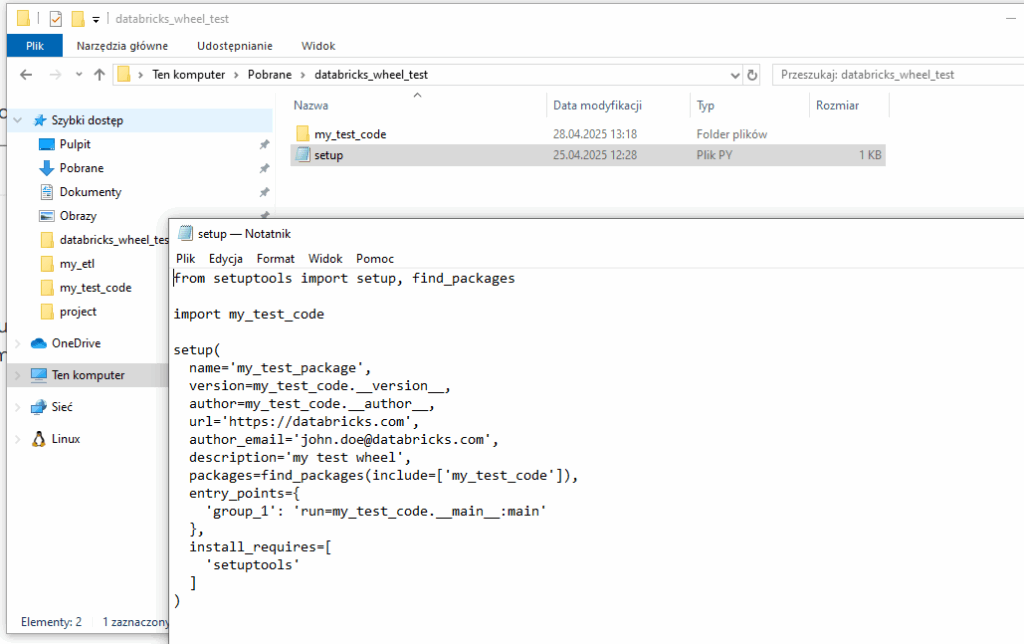Image resolution: width=1024 pixels, height=644 pixels.
Task: Open the Widok ribbon tab
Action: point(318,46)
